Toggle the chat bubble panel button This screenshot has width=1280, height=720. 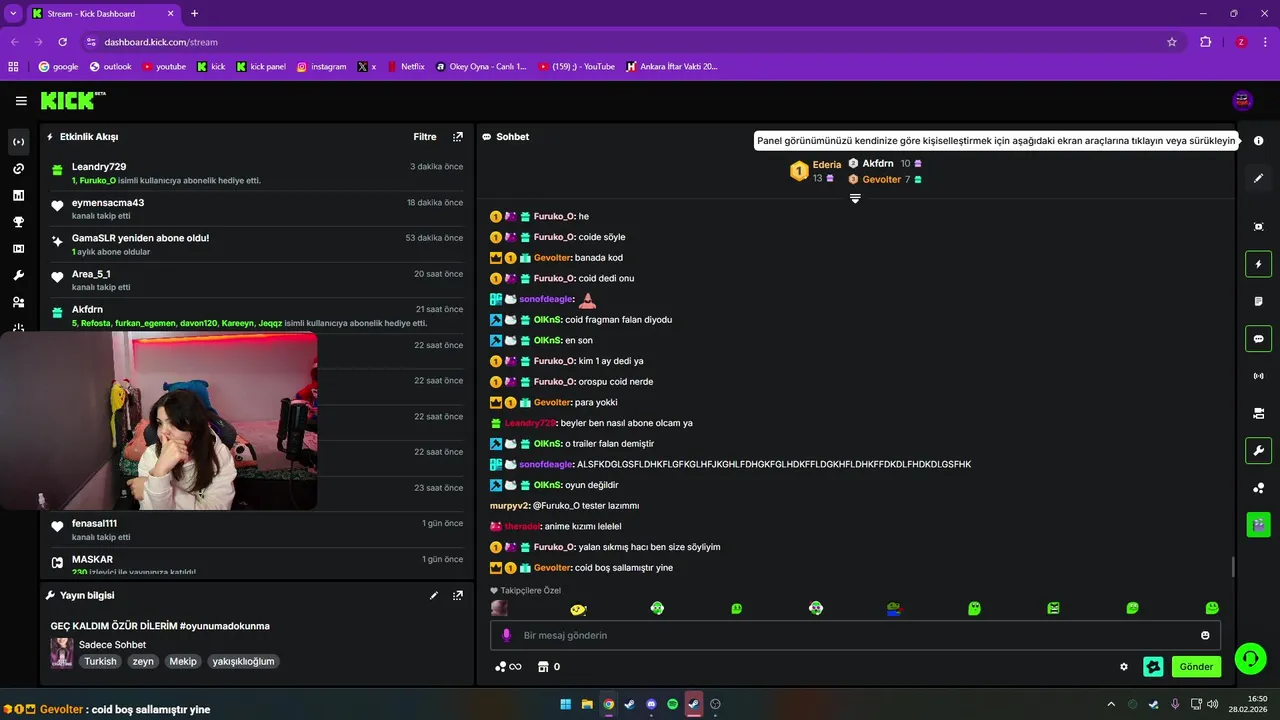1258,338
